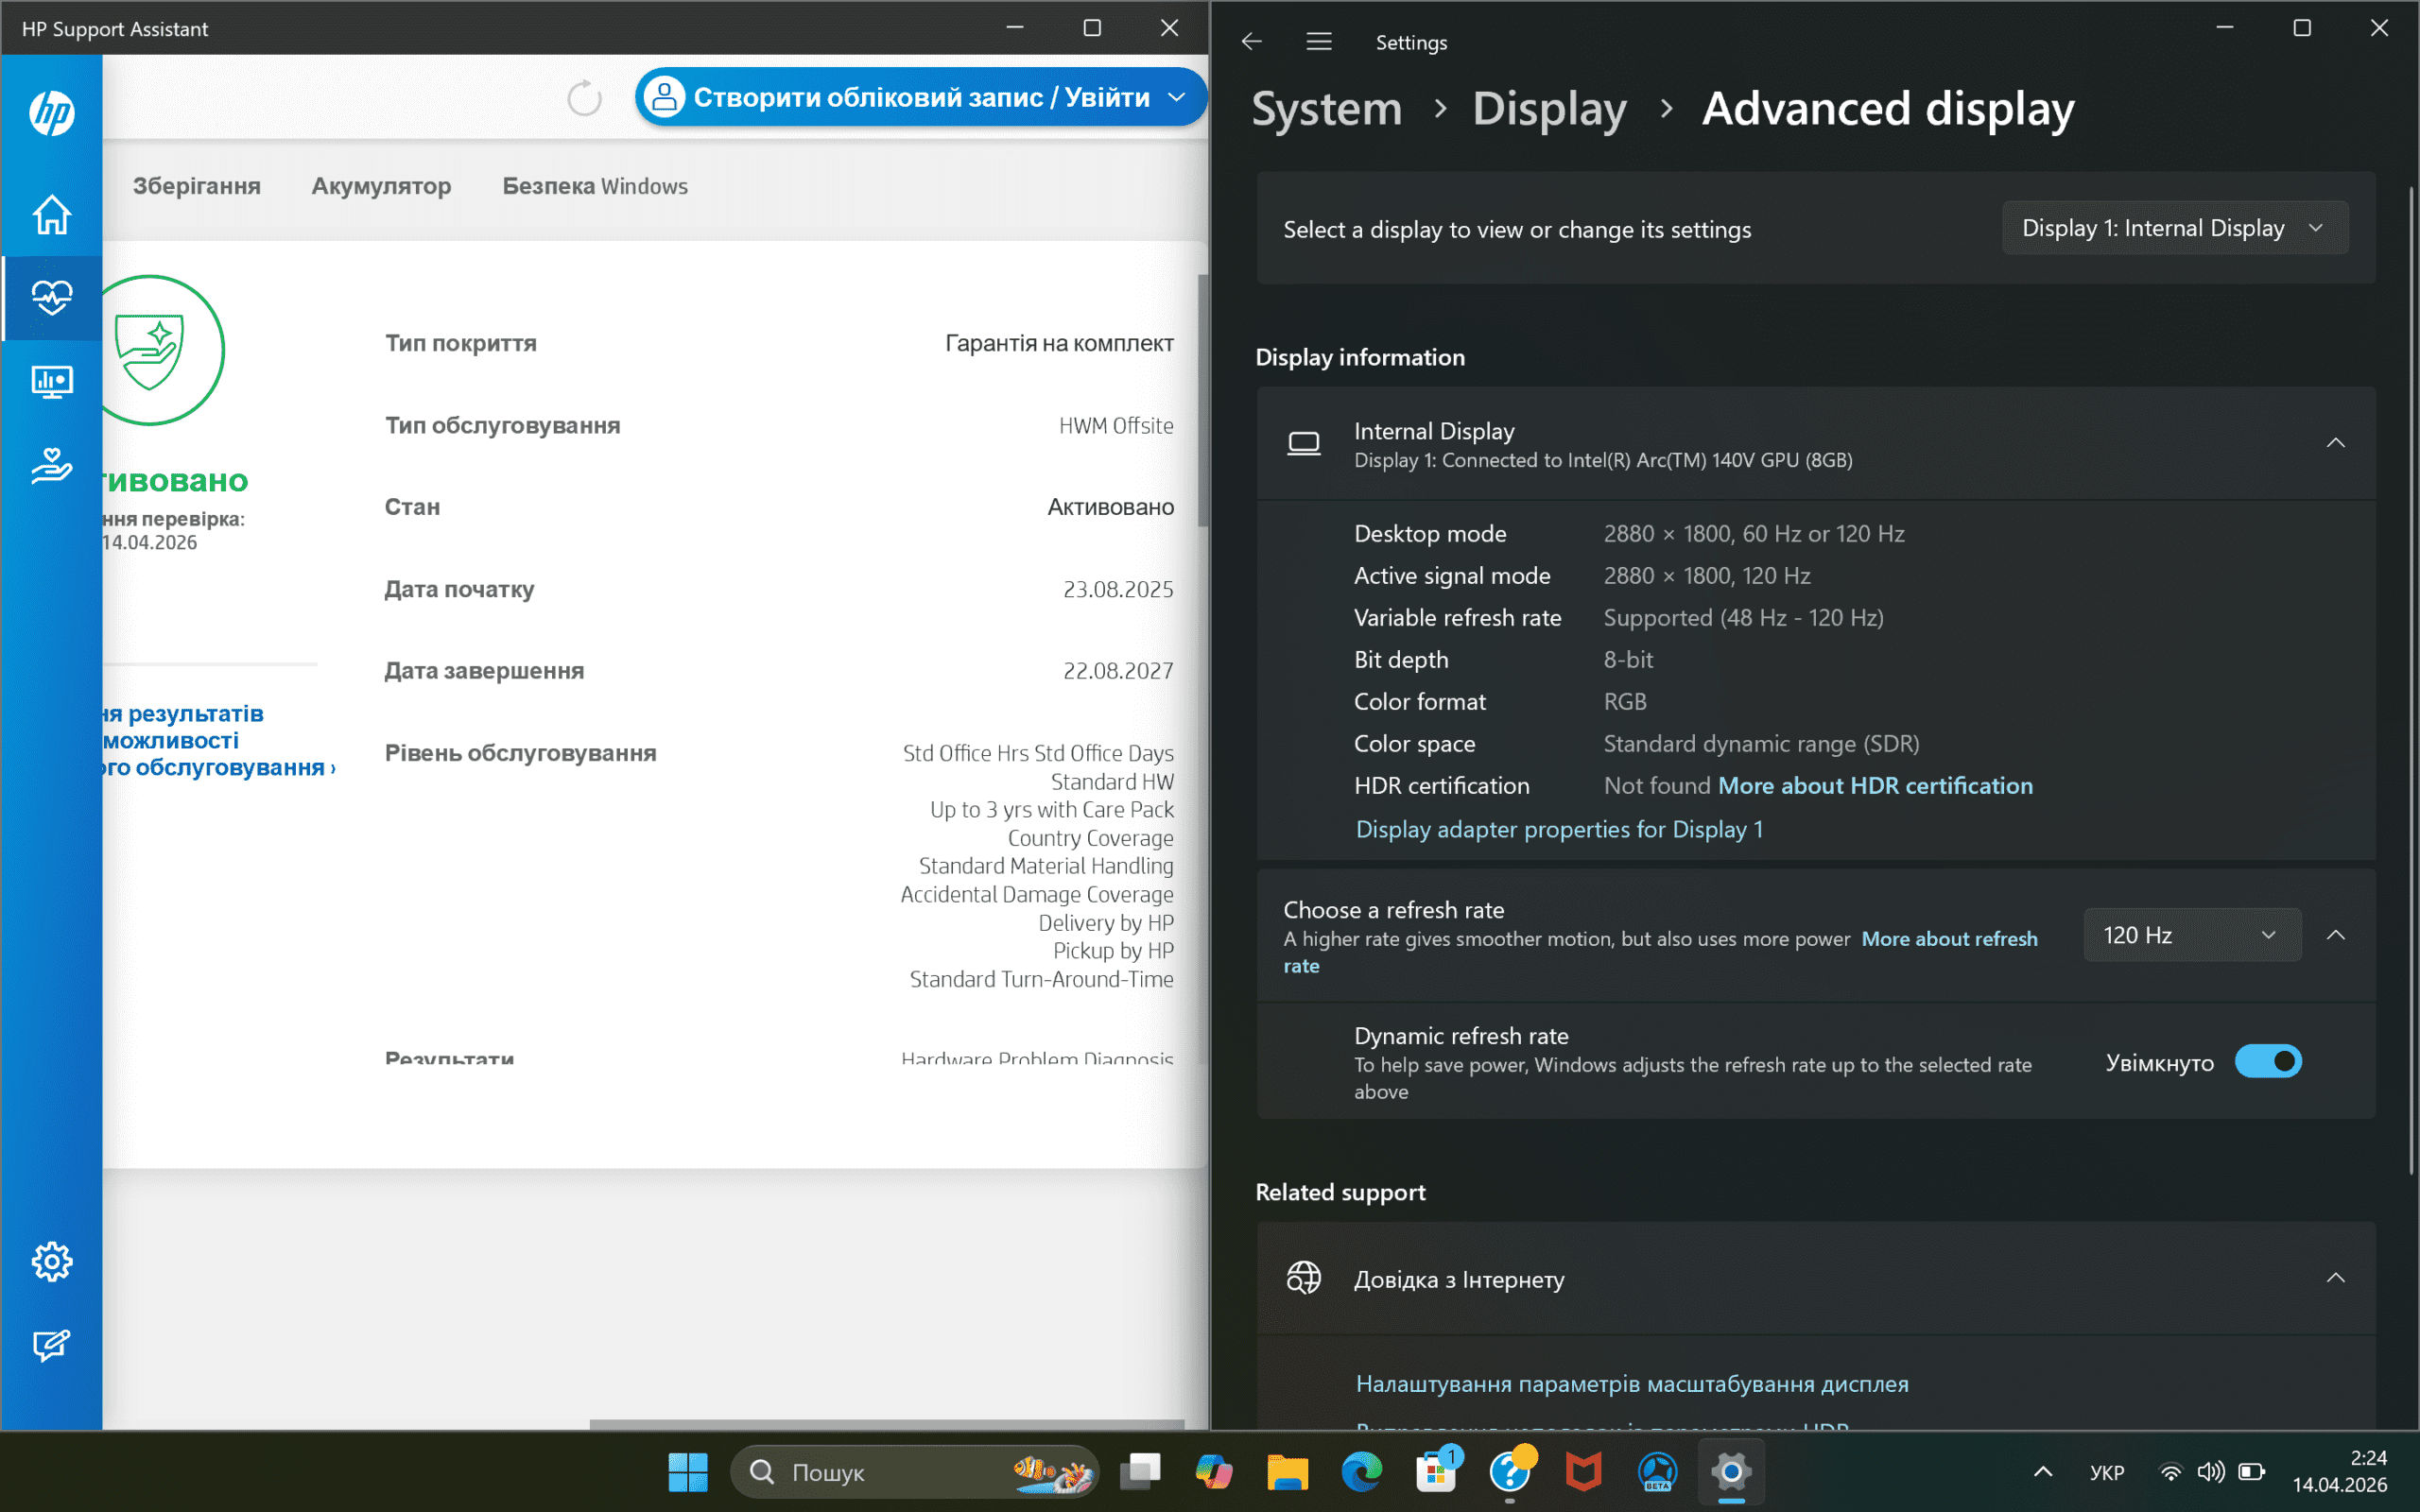Switch to the Акумулятор tab
This screenshot has height=1512, width=2420.
(x=381, y=186)
